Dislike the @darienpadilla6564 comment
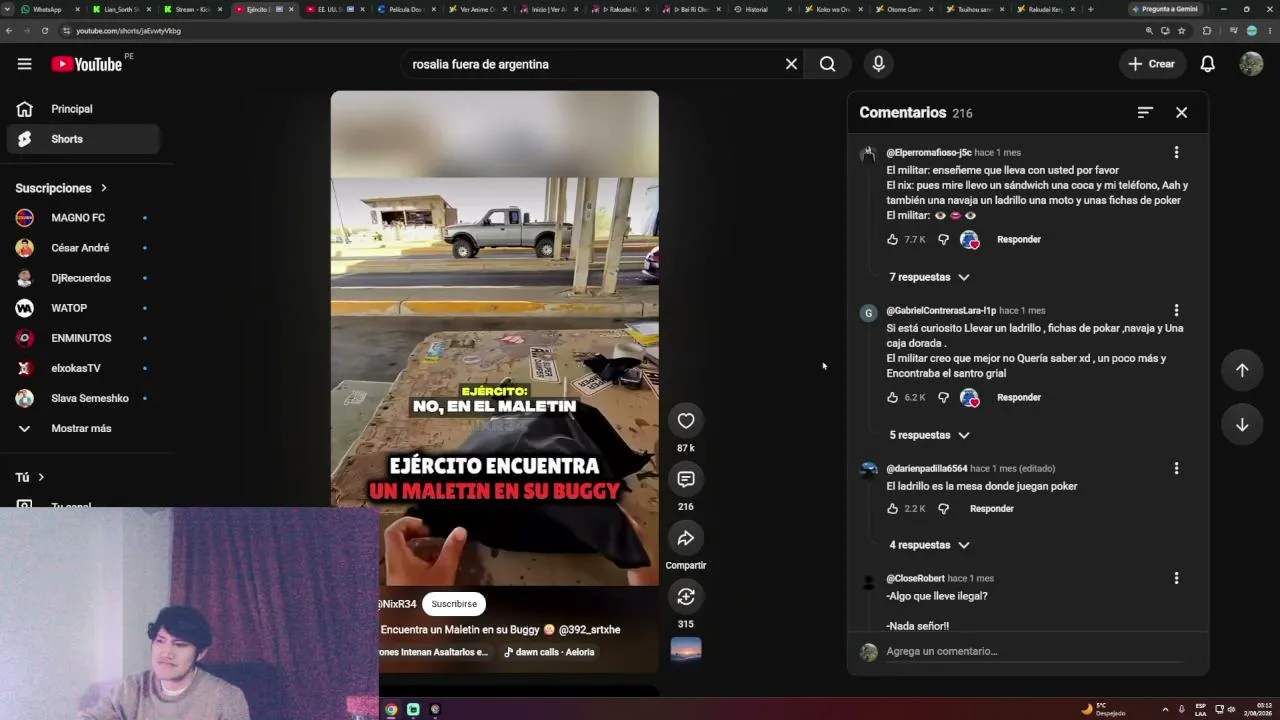The image size is (1280, 720). tap(942, 509)
